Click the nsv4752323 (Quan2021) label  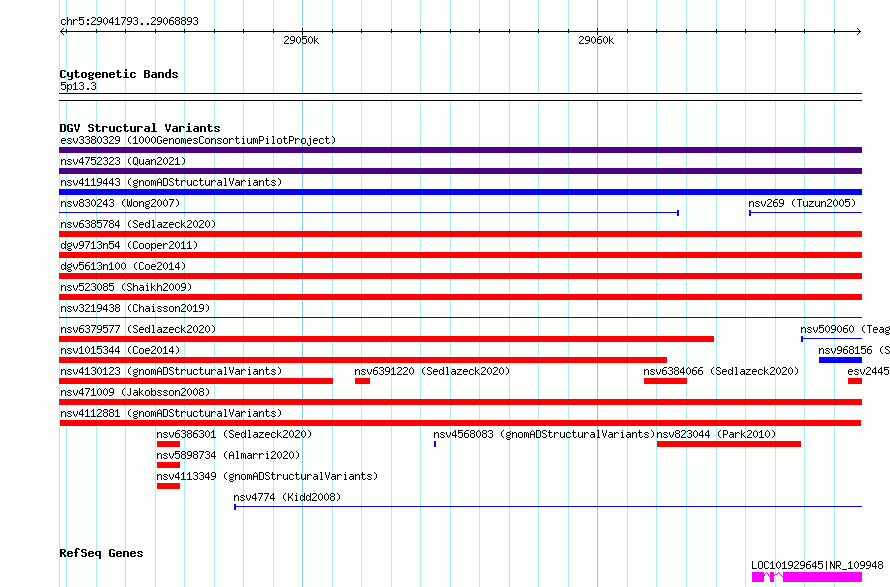pyautogui.click(x=123, y=161)
